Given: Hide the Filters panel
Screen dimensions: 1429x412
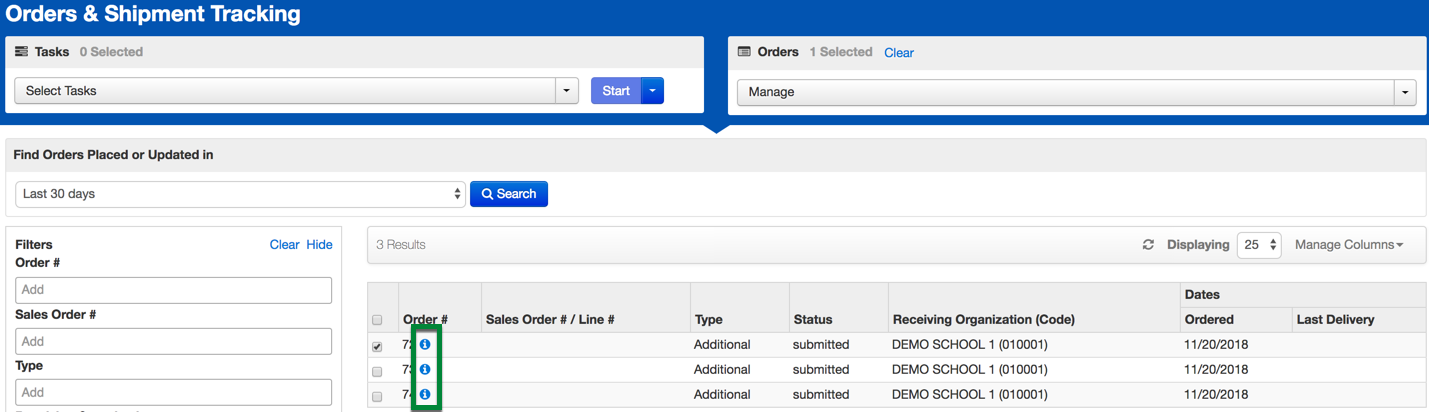Looking at the screenshot, I should click(x=319, y=245).
